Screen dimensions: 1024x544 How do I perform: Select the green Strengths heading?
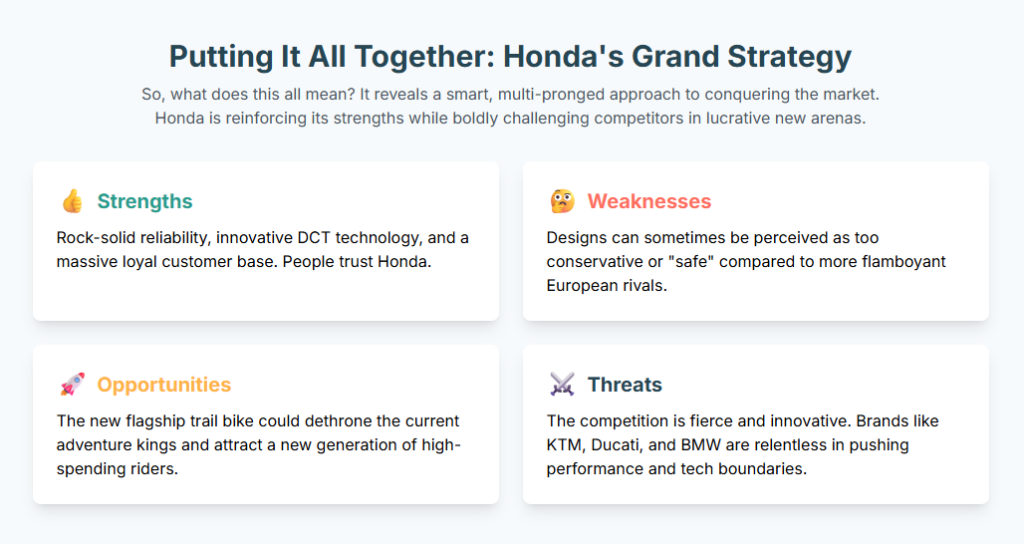pos(145,201)
